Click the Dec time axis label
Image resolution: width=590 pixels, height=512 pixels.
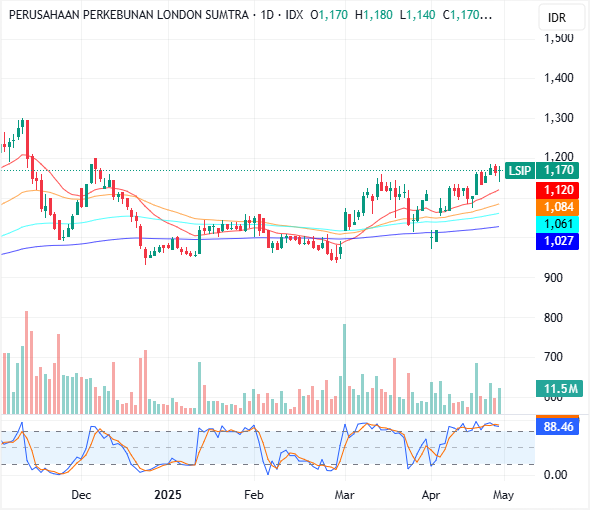(81, 495)
